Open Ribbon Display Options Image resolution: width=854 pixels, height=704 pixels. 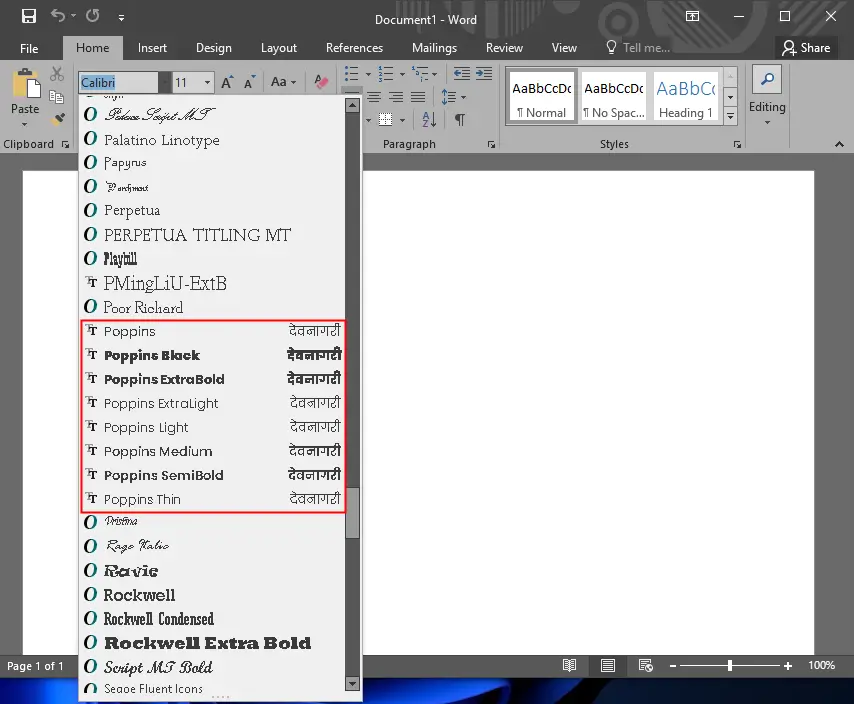[692, 16]
